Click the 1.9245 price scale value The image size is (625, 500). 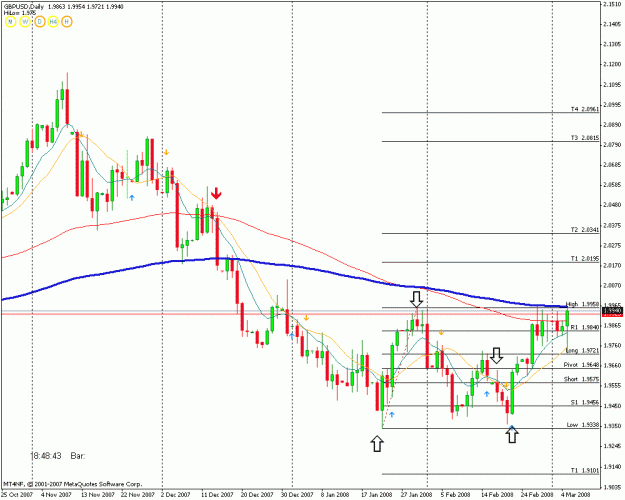[x=613, y=446]
